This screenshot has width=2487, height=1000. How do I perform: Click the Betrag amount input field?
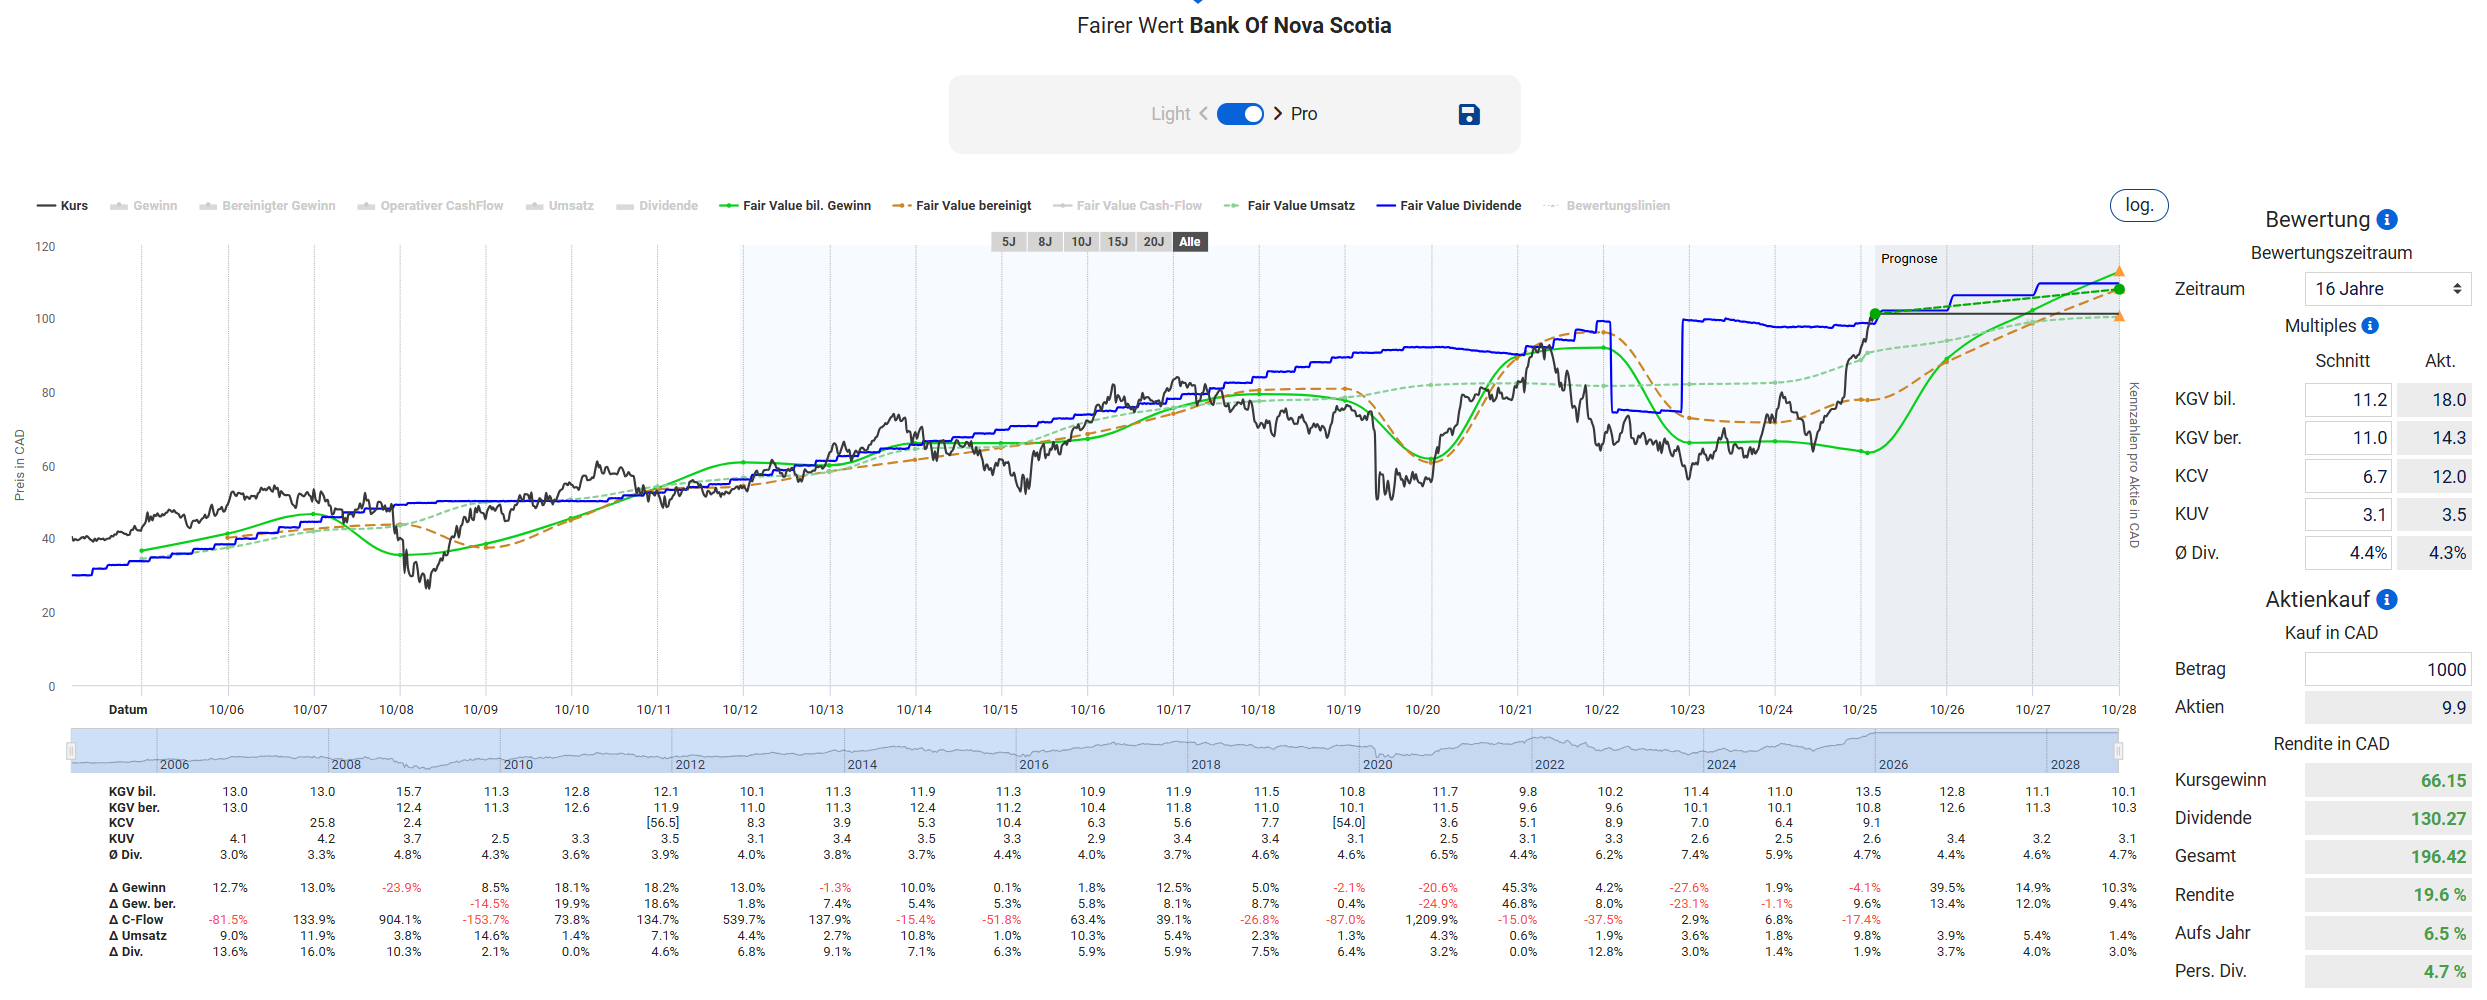pos(2386,670)
